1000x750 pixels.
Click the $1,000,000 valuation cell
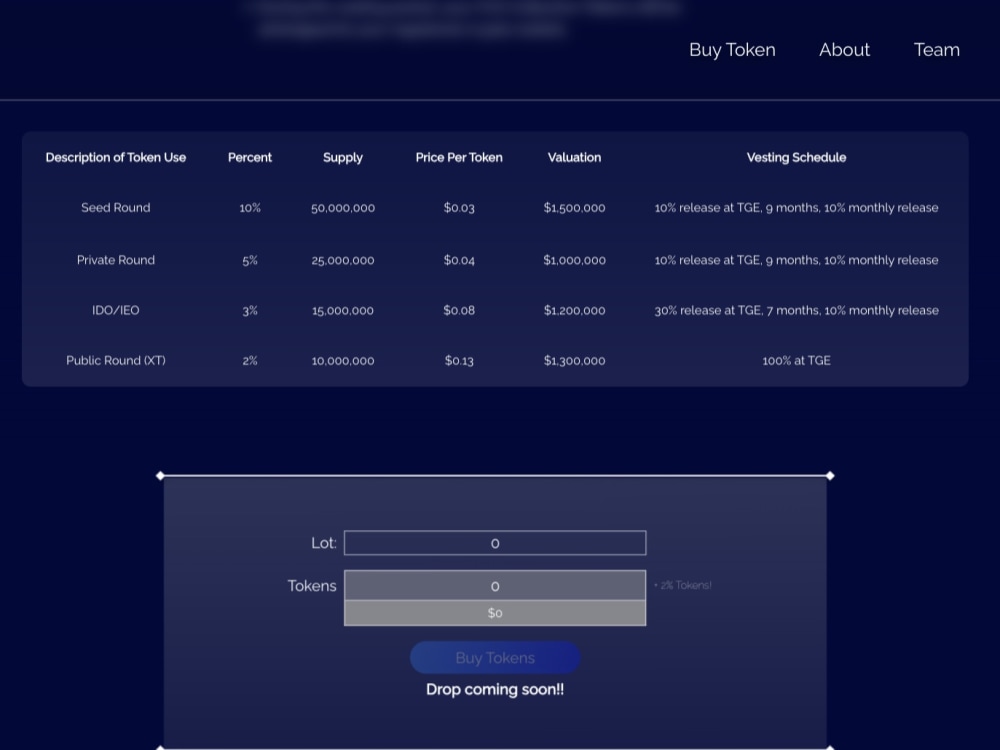pos(575,260)
